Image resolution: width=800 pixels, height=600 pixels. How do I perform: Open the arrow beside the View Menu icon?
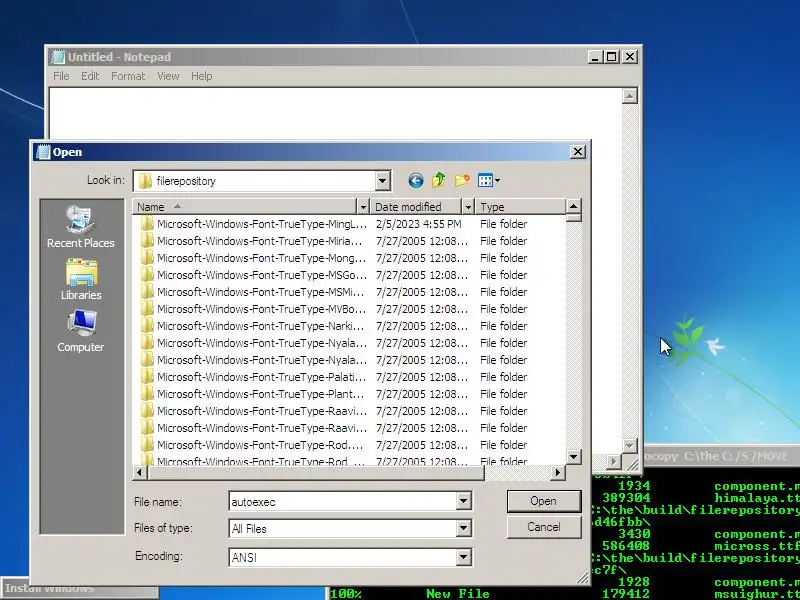[497, 180]
